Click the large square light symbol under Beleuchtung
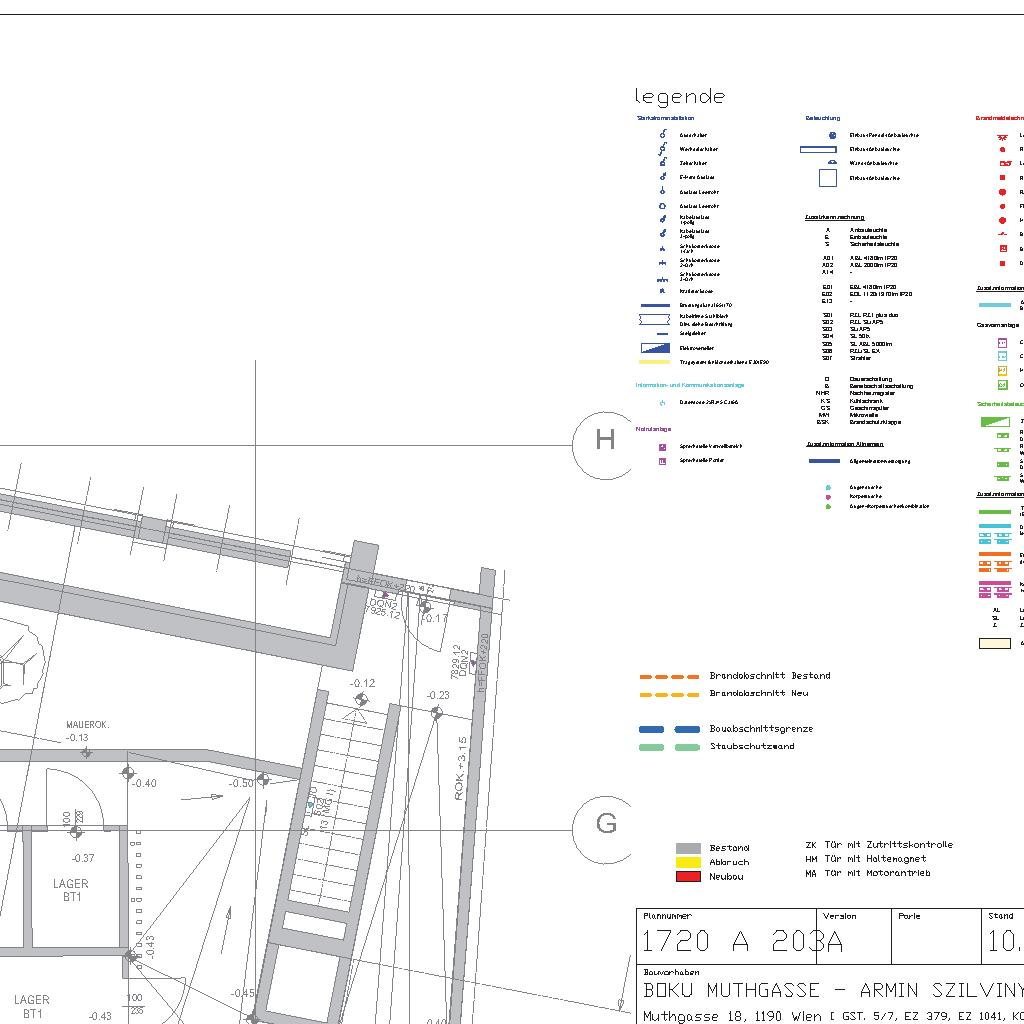 coord(827,178)
